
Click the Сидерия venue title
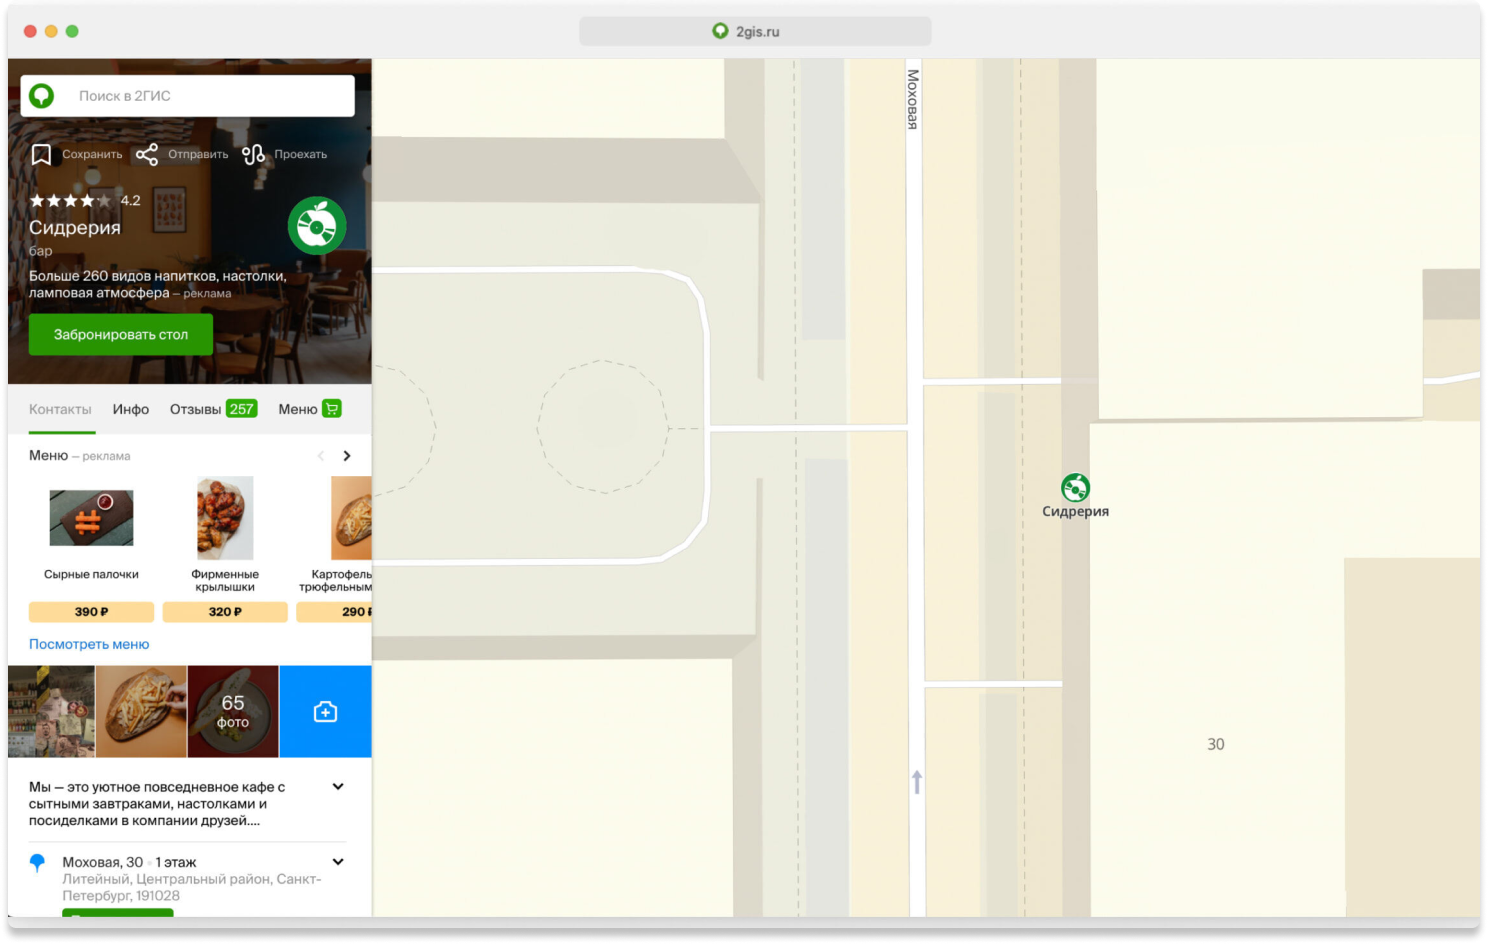75,228
